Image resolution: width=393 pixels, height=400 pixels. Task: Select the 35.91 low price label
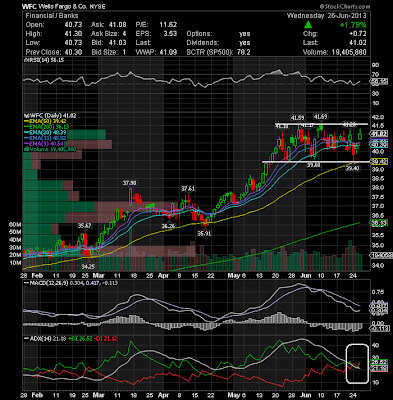click(204, 234)
